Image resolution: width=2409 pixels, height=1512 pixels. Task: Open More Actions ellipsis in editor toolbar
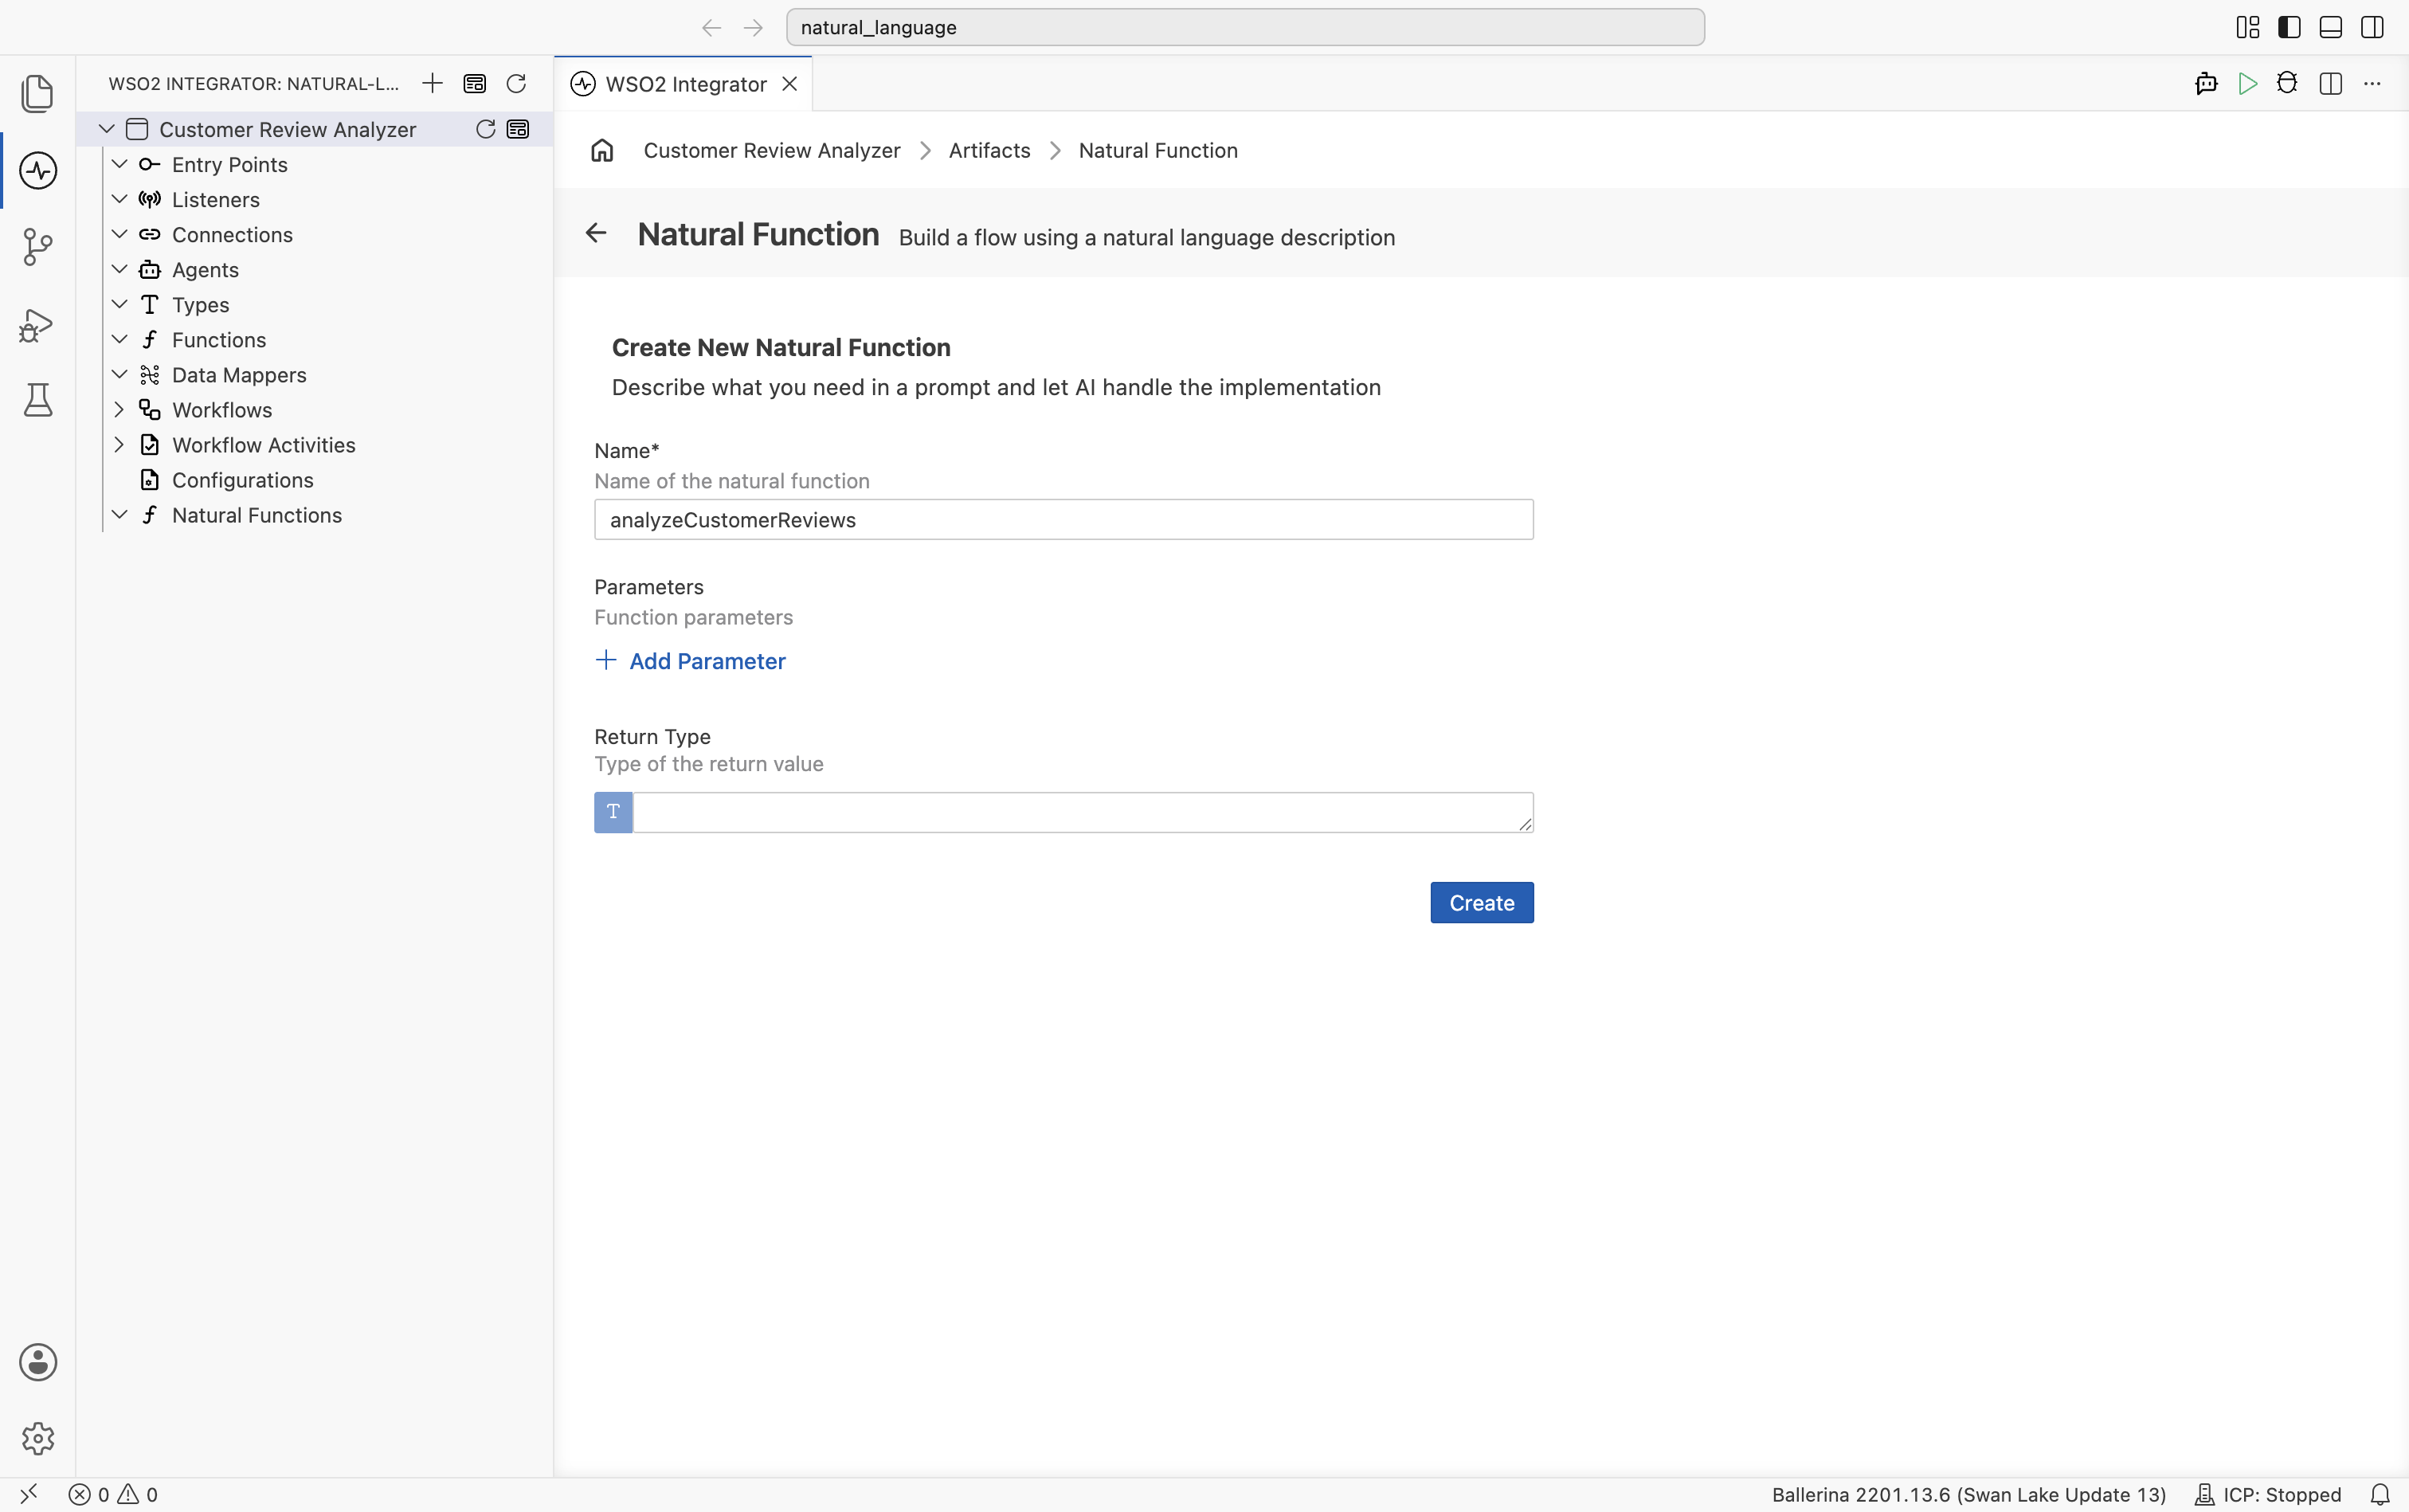tap(2372, 83)
